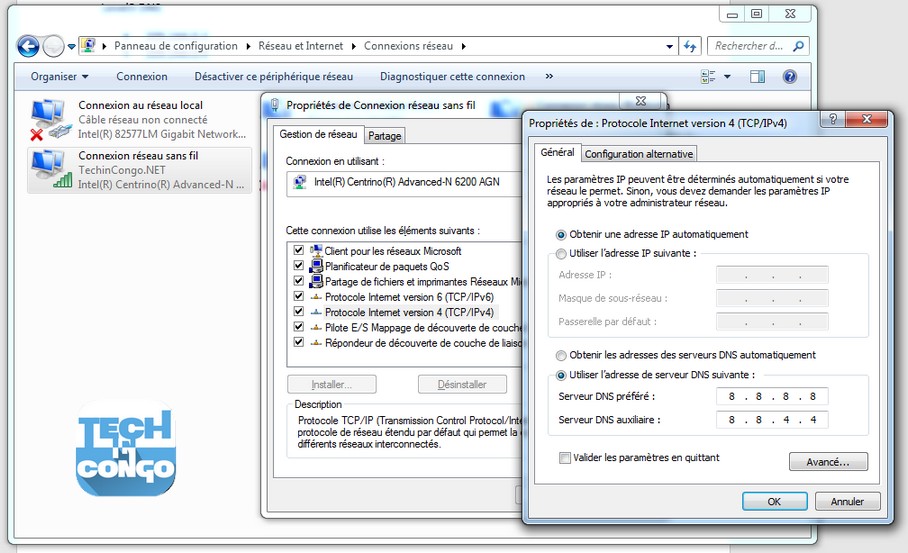
Task: Click Client pour les réseaux Microsoft icon
Action: click(x=316, y=251)
